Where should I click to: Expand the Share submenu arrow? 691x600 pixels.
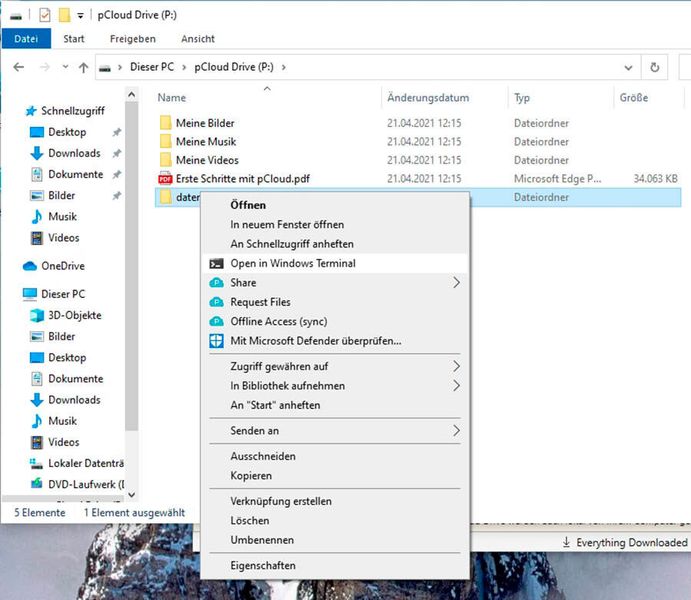click(457, 283)
